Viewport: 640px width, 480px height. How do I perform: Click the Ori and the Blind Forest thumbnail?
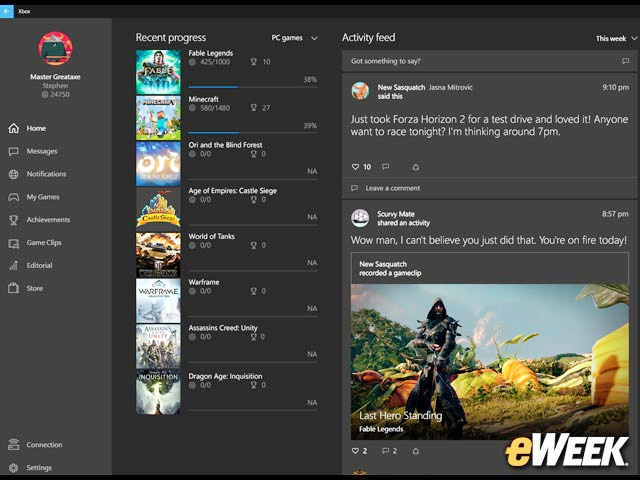tap(158, 164)
